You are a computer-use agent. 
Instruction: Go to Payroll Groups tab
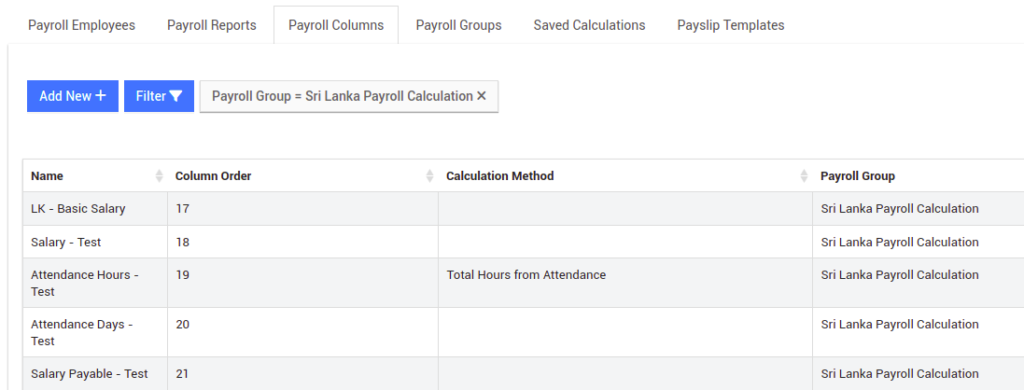[458, 25]
